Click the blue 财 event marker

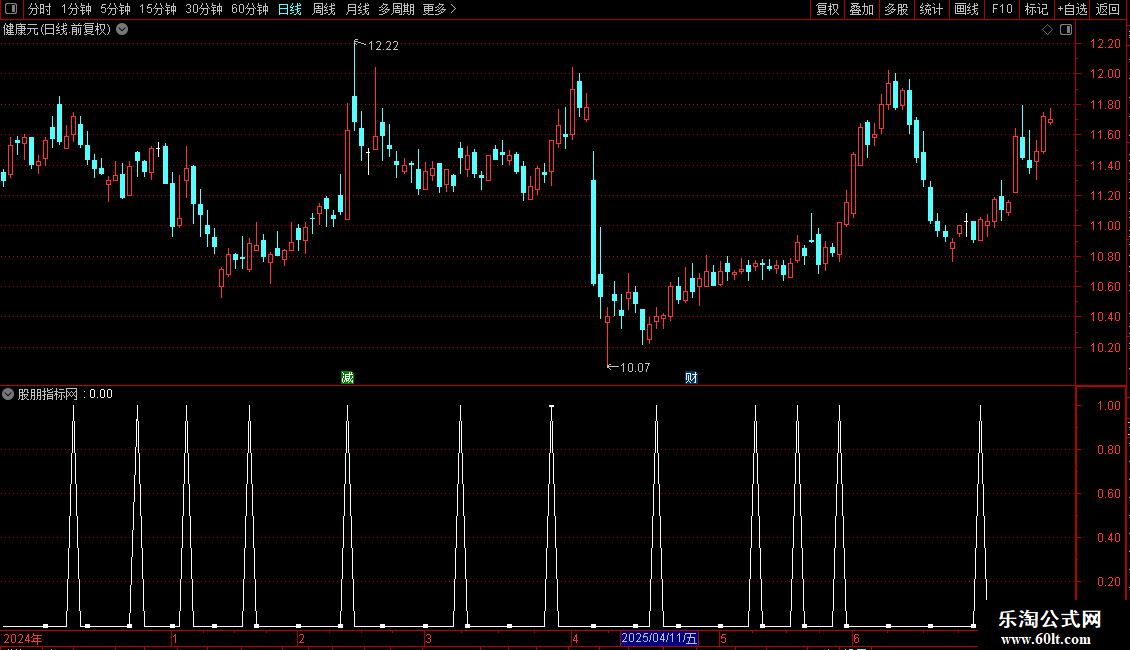[691, 378]
